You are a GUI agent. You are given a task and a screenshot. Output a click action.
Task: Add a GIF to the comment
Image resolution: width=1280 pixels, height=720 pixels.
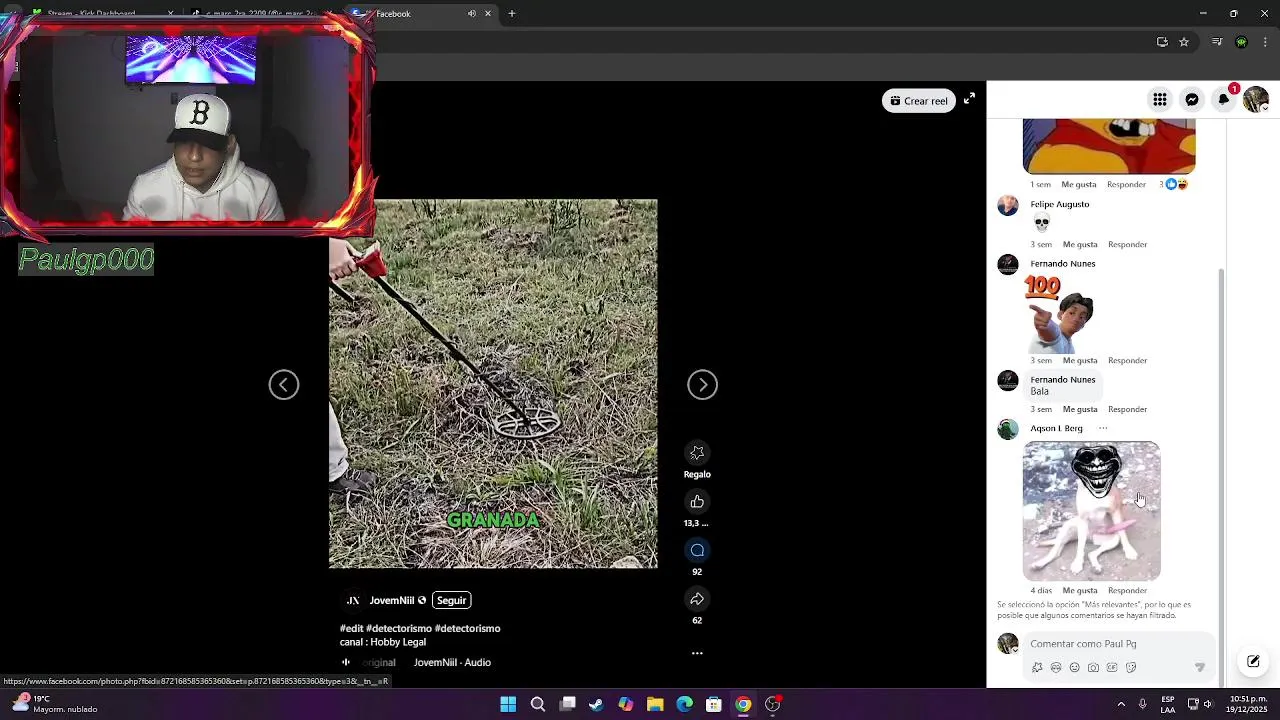(1112, 668)
